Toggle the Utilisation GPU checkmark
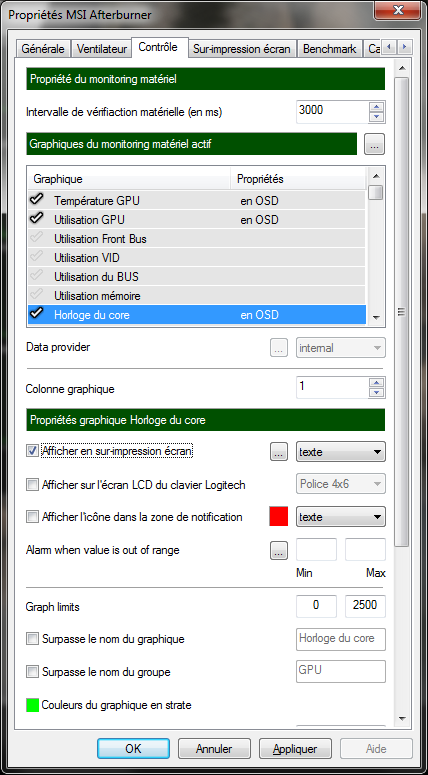Screen dimensions: 428x775 37,219
